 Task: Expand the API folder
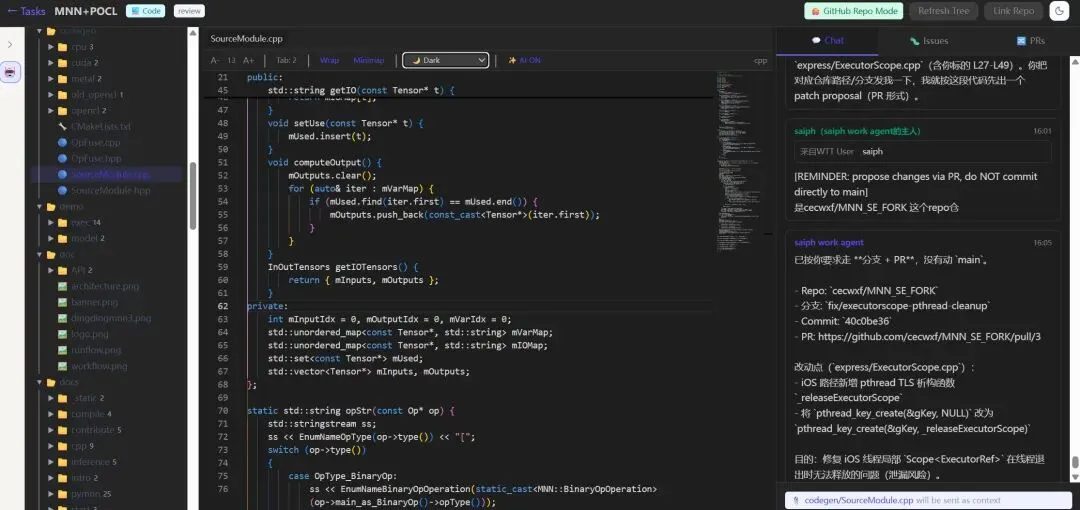point(51,270)
